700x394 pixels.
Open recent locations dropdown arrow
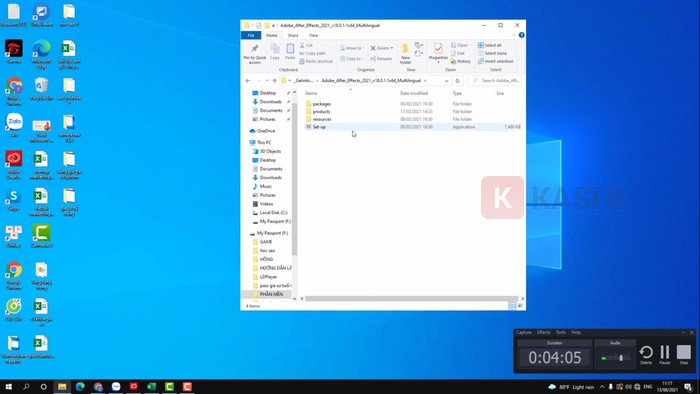point(267,81)
